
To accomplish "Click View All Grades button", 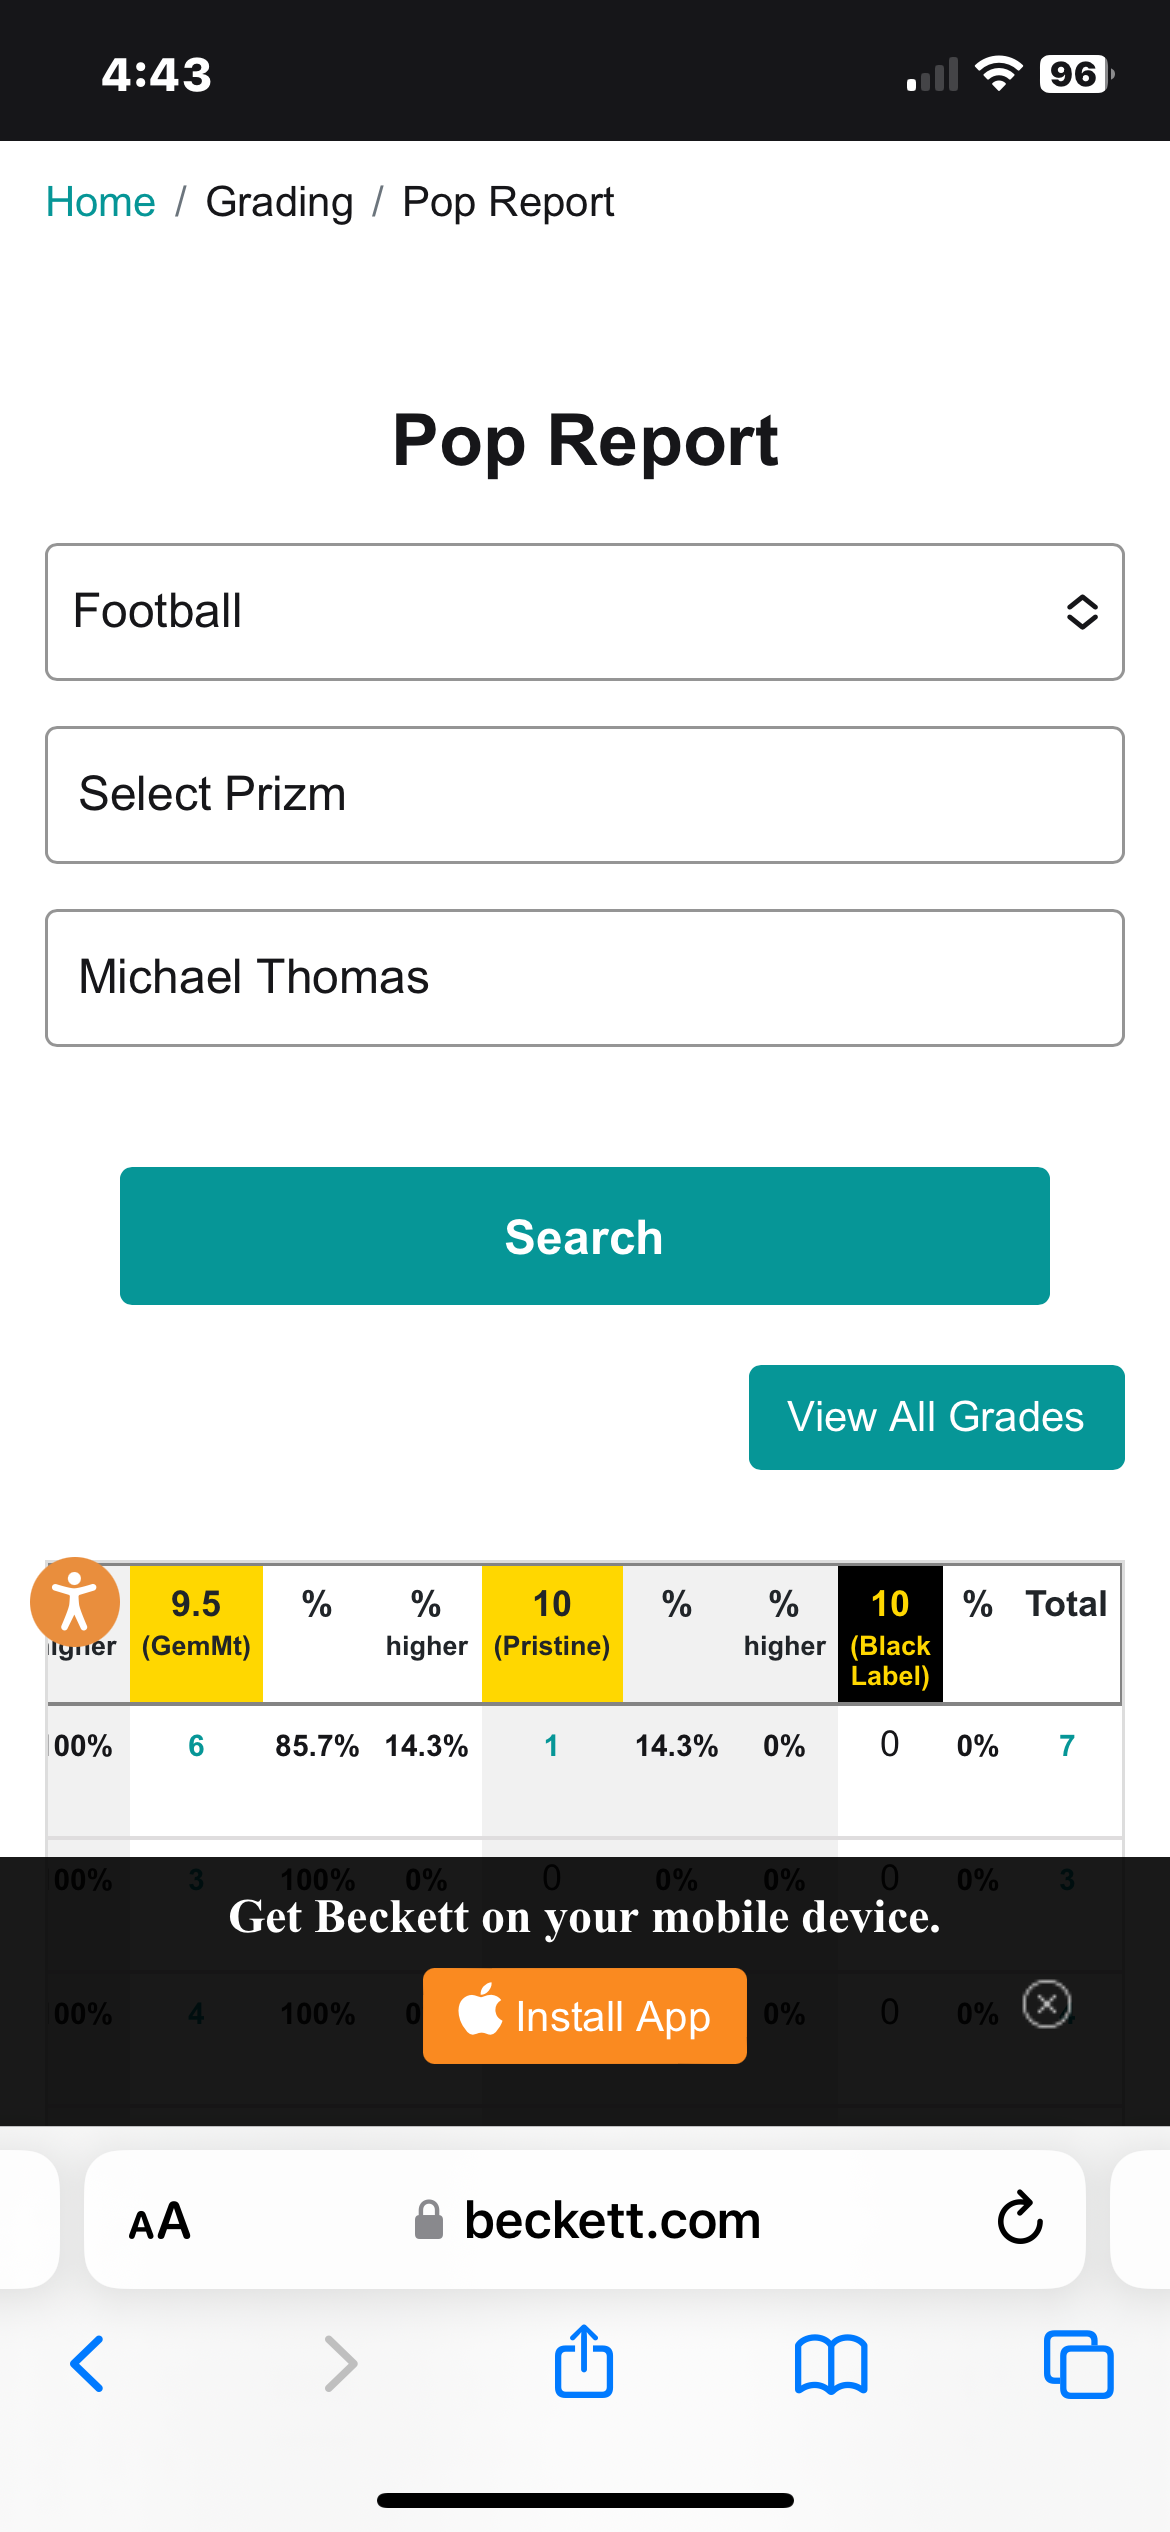I will (x=937, y=1417).
